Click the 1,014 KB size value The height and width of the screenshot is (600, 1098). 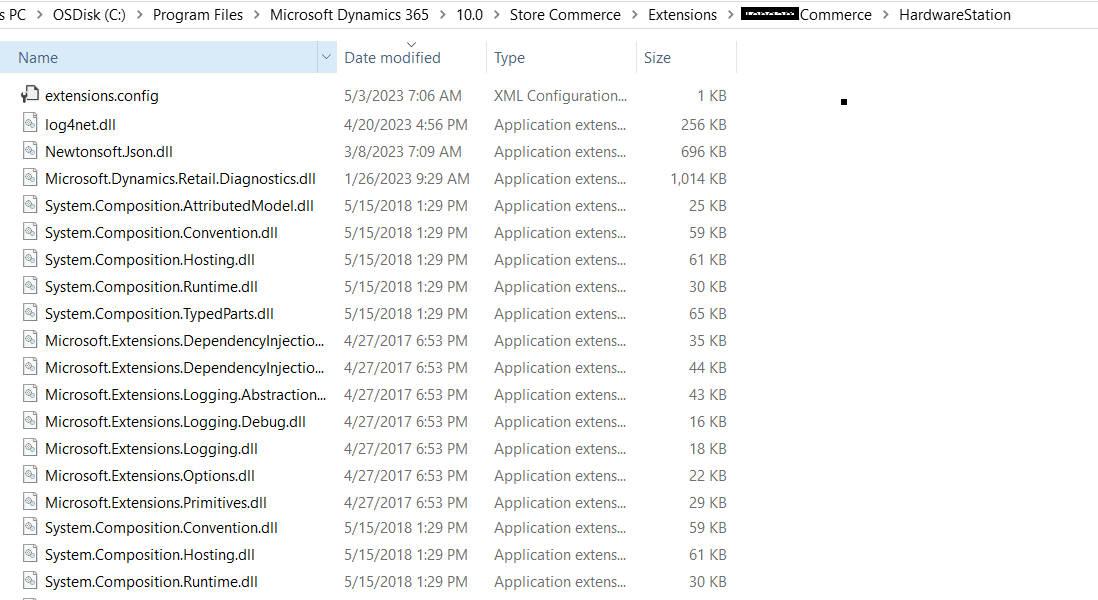click(698, 179)
